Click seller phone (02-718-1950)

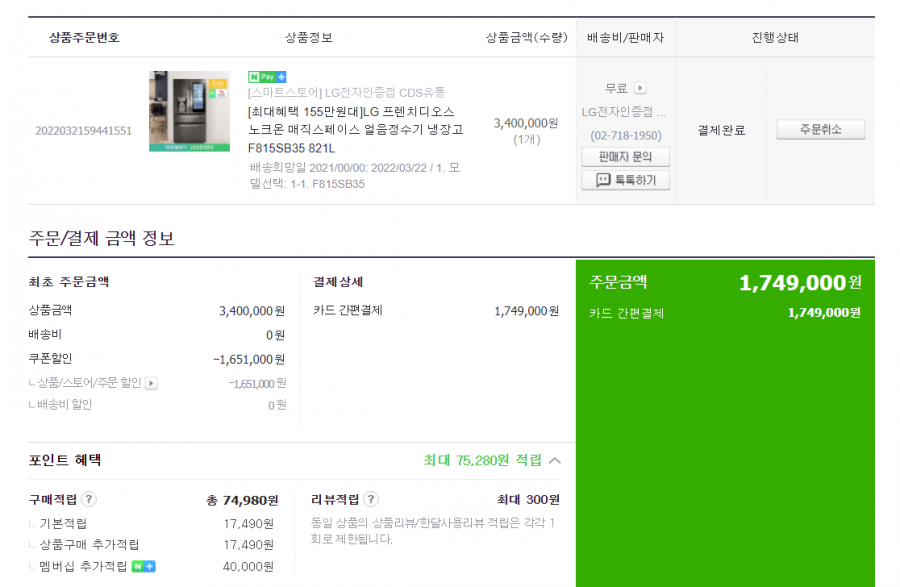[x=626, y=135]
